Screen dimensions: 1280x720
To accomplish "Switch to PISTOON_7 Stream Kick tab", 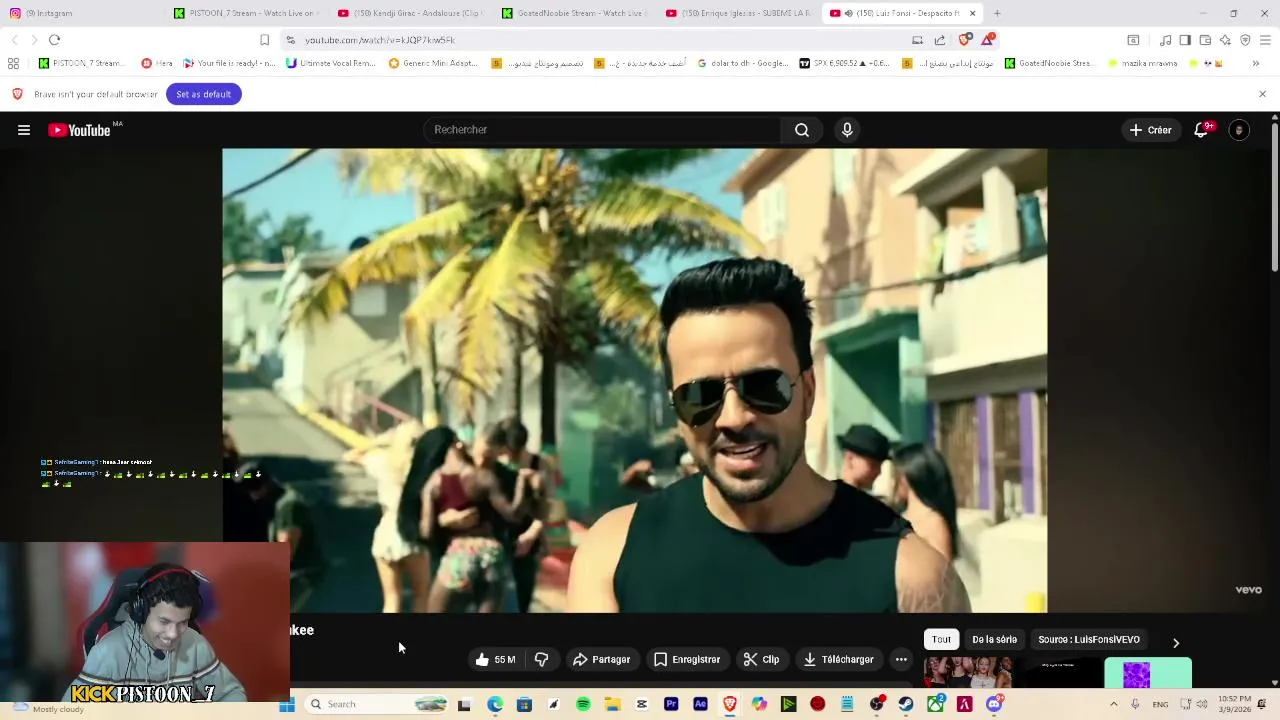I will (245, 13).
